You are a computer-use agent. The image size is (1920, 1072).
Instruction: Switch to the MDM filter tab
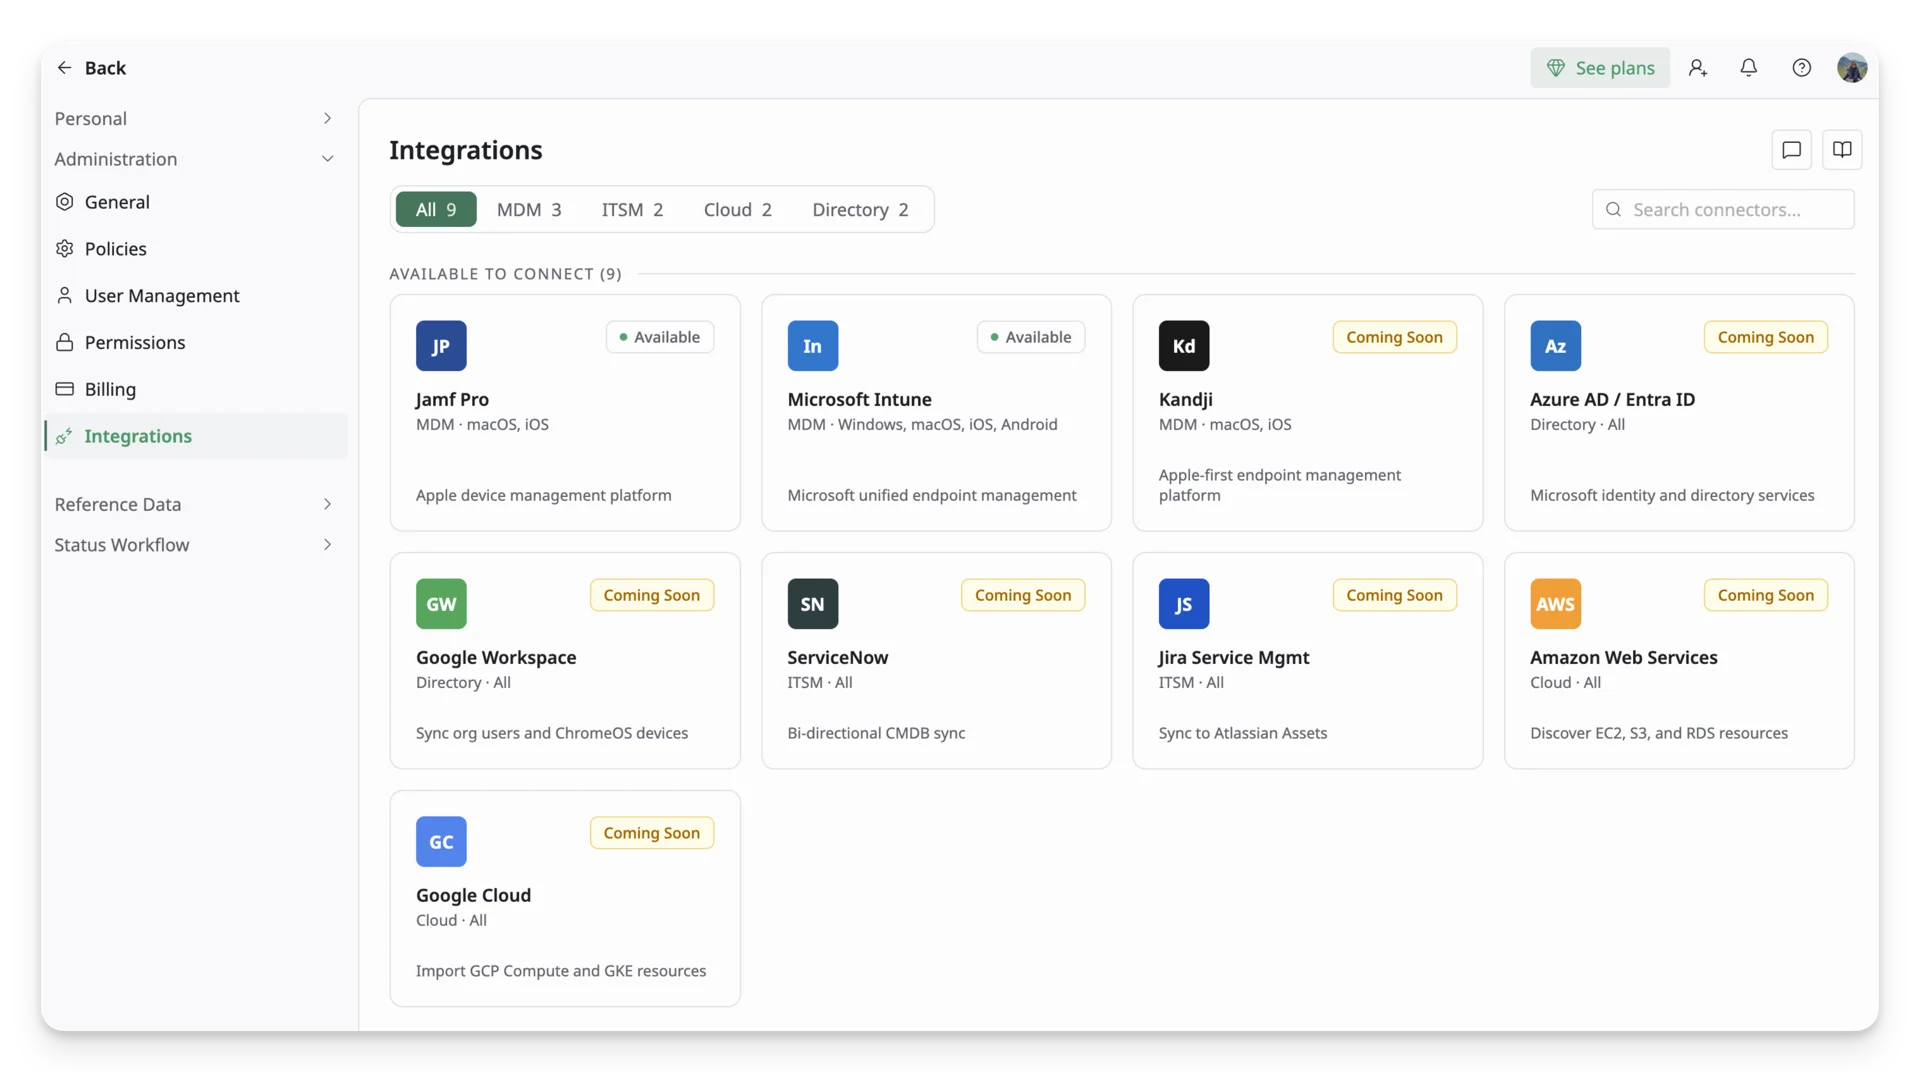(529, 210)
